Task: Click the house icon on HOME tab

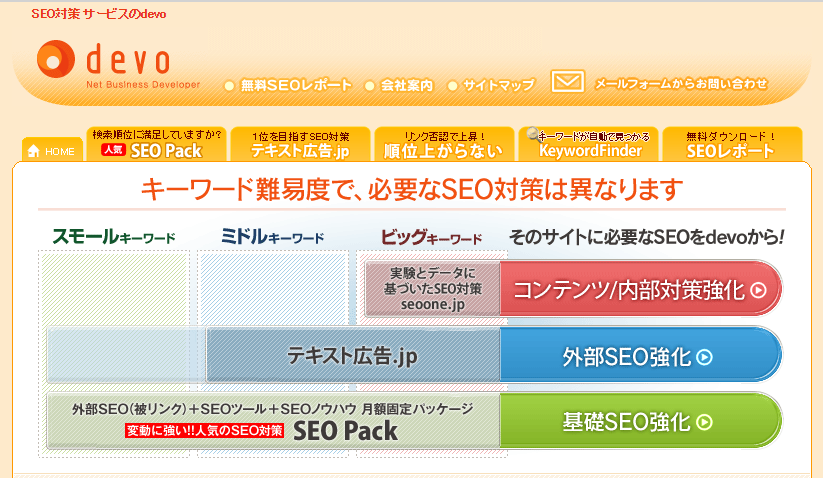Action: pos(34,152)
